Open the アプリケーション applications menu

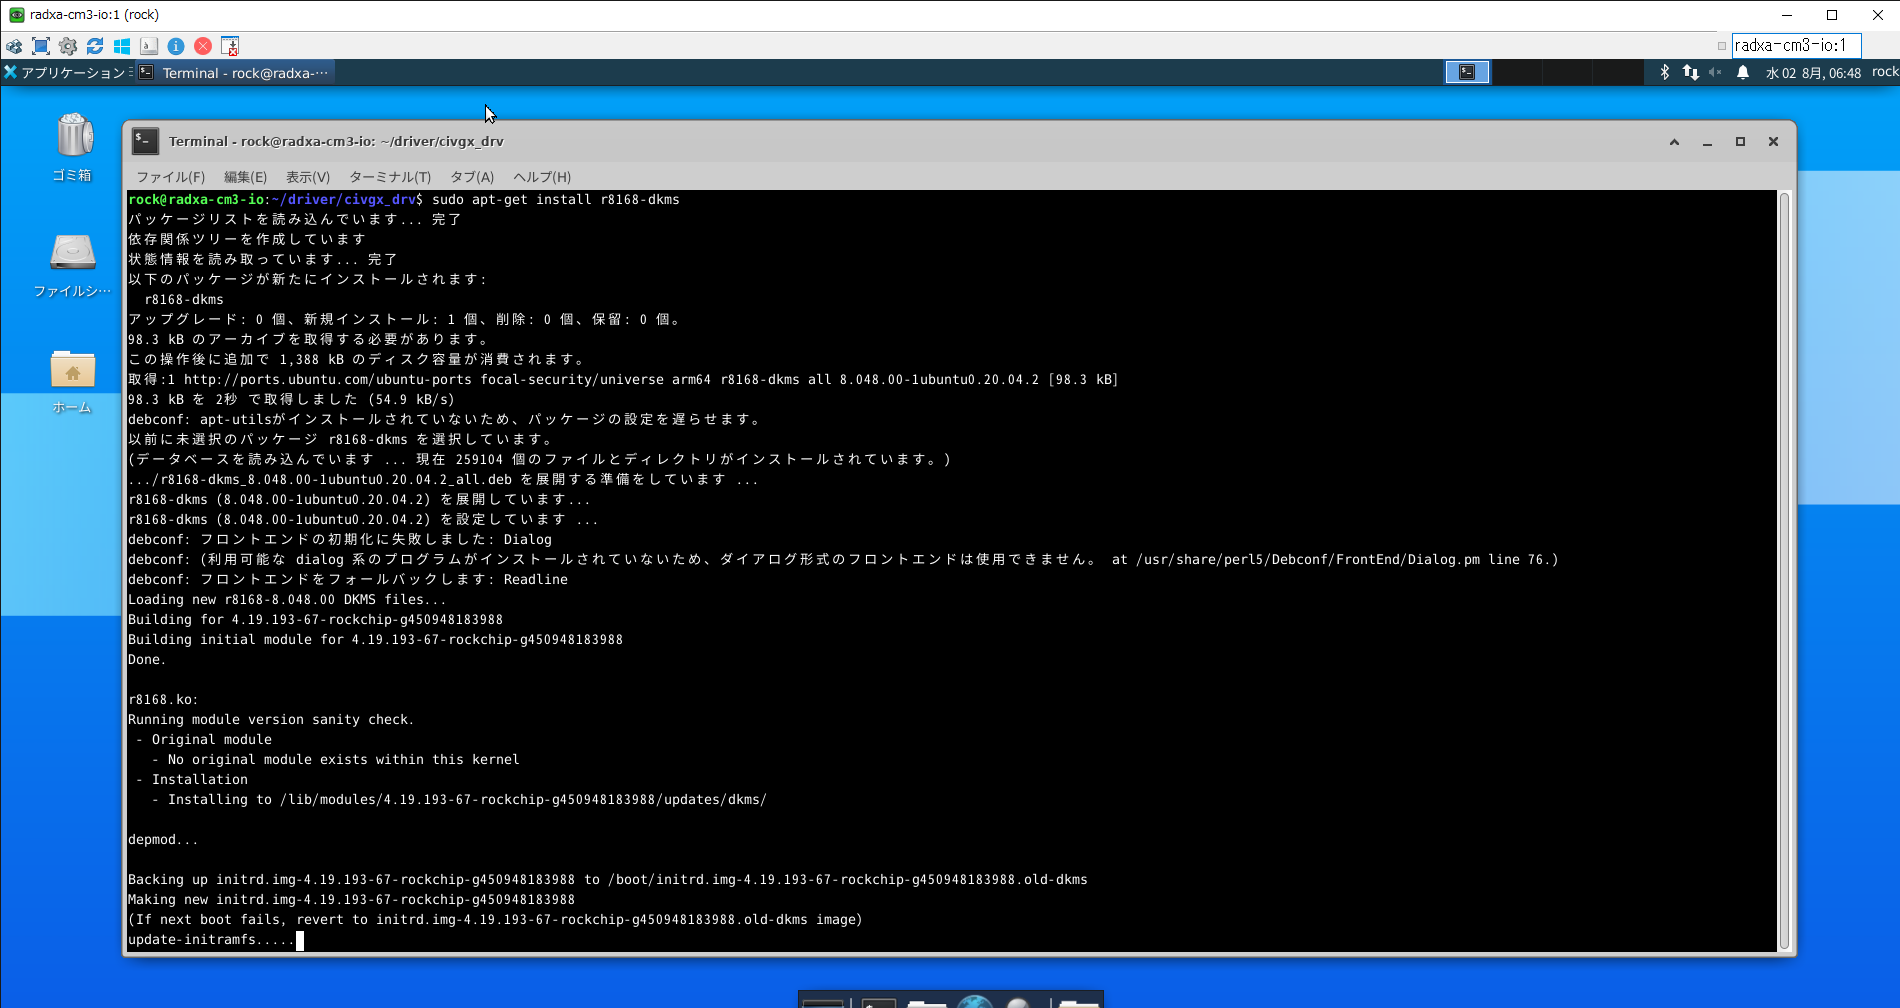coord(67,73)
